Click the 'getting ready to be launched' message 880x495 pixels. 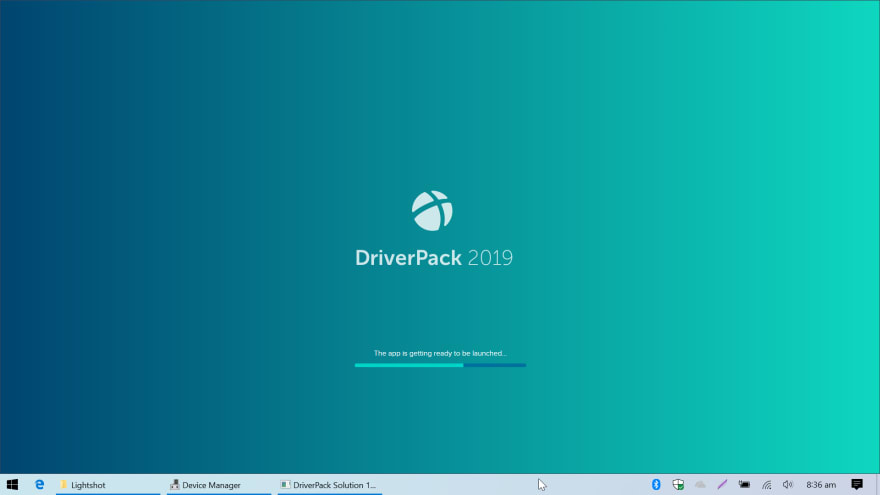point(440,353)
